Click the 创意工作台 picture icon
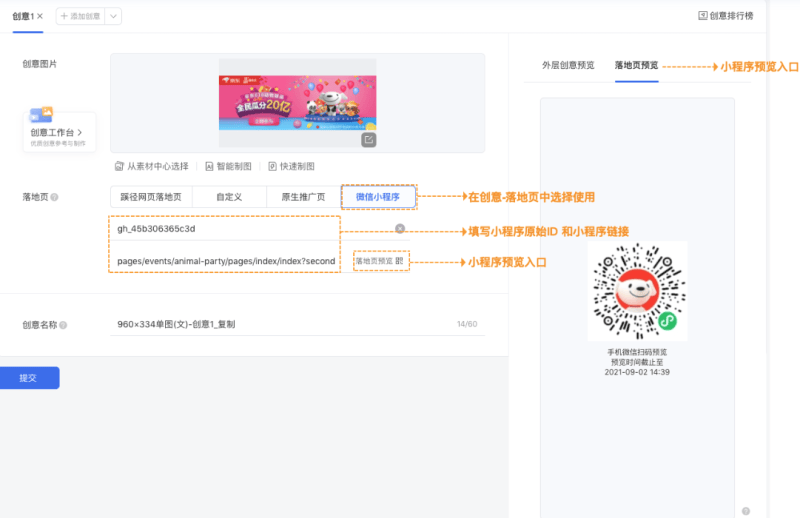This screenshot has height=518, width=800. click(41, 115)
